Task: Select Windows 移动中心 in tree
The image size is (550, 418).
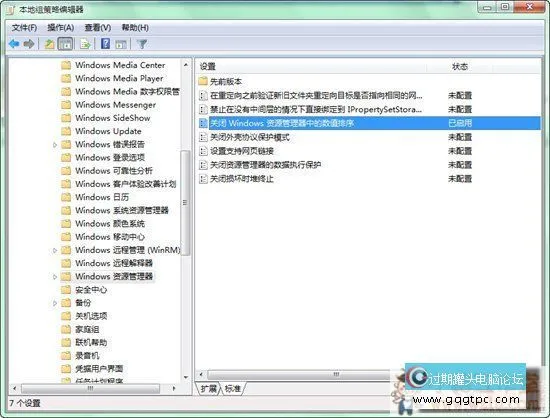Action: point(110,237)
